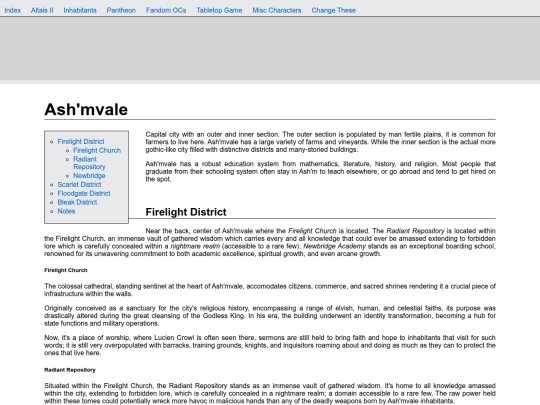Screen dimensions: 540x405
Task: Click italic 'nightmare realm' text
Action: (195, 246)
